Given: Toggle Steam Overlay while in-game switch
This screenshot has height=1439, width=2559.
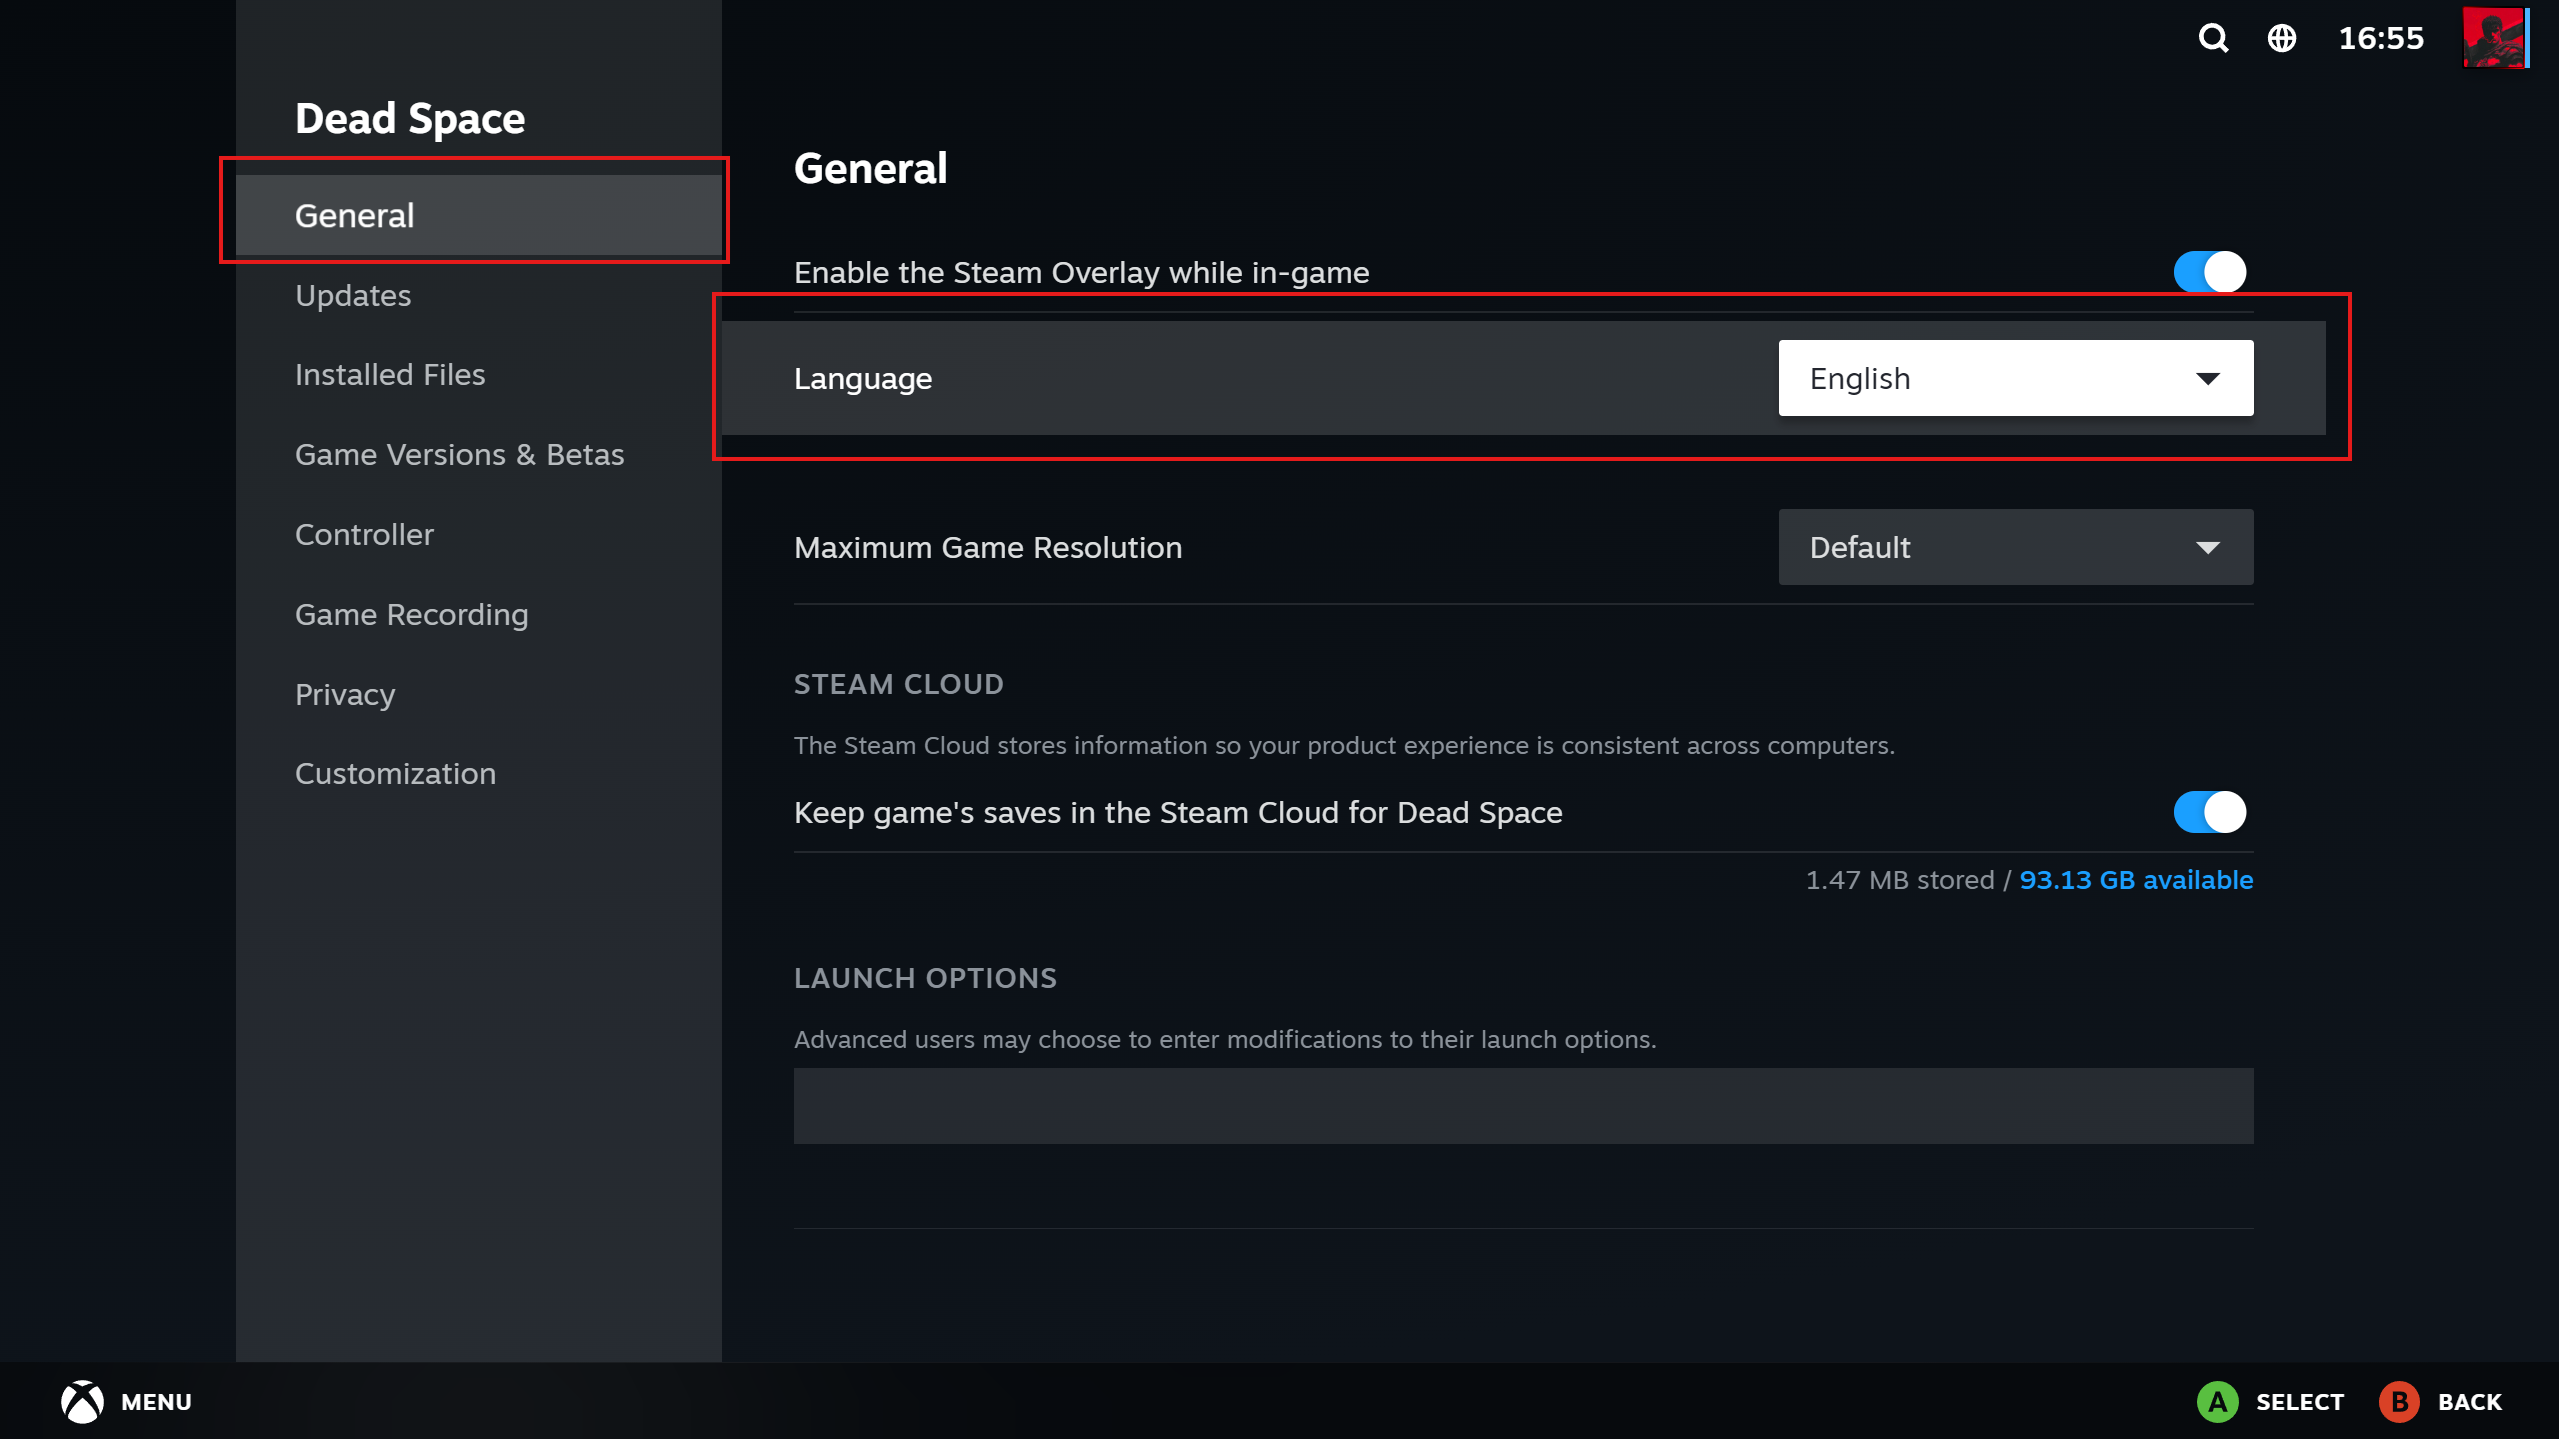Looking at the screenshot, I should [x=2209, y=272].
